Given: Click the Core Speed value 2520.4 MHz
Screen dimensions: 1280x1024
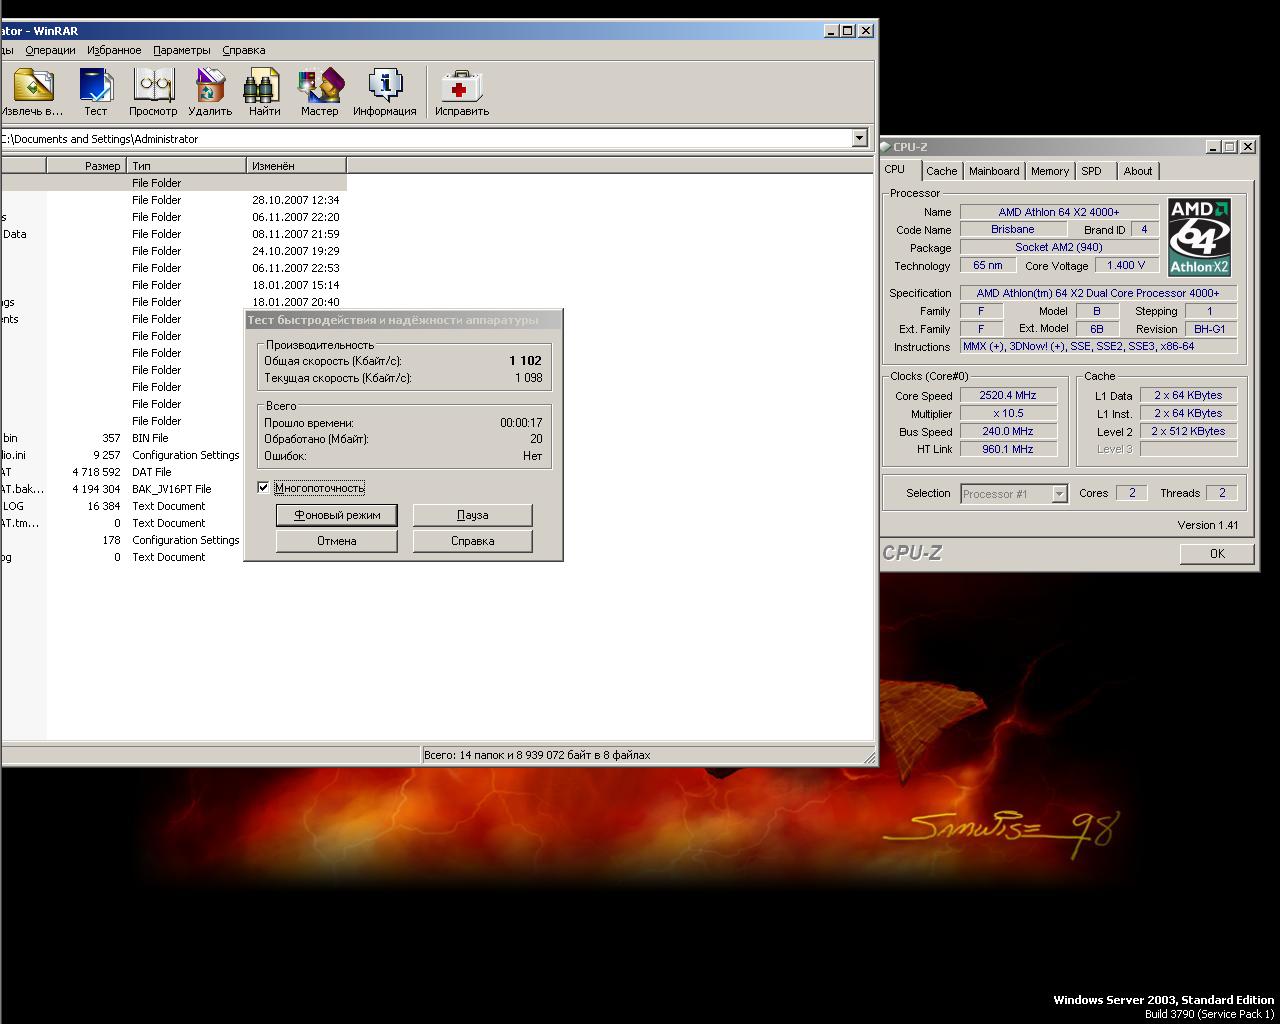Looking at the screenshot, I should (x=1008, y=395).
